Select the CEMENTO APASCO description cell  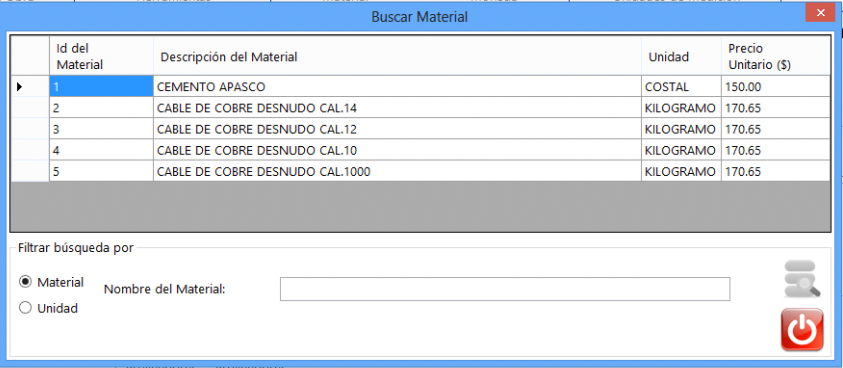point(397,87)
